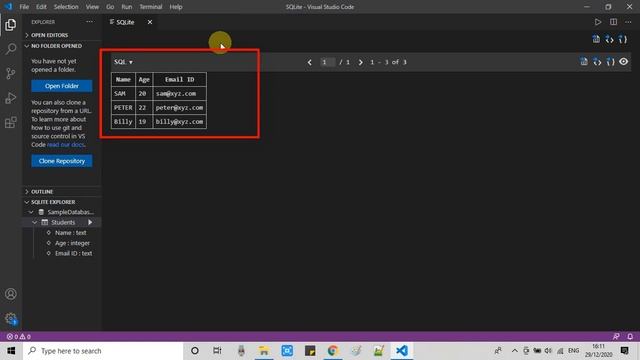Click Show Table play icon beside Students
The image size is (640, 360).
(90, 222)
